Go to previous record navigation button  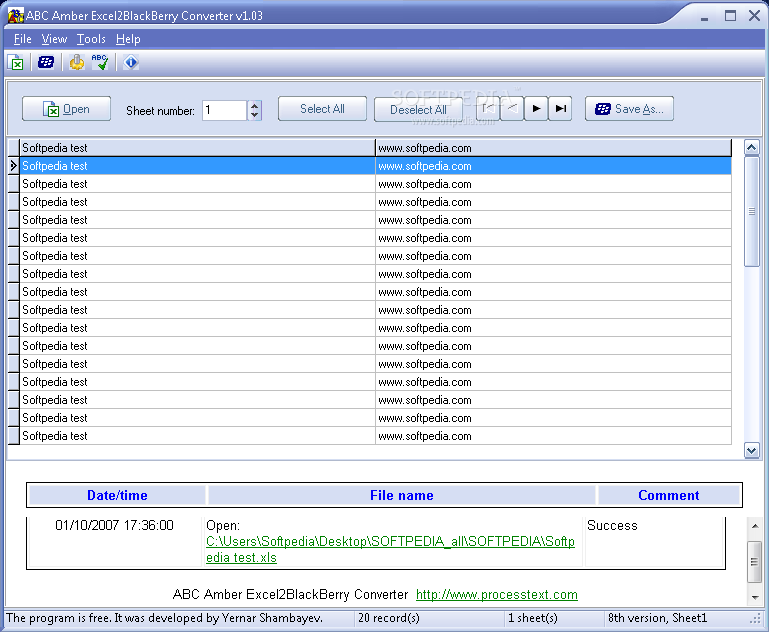[512, 108]
